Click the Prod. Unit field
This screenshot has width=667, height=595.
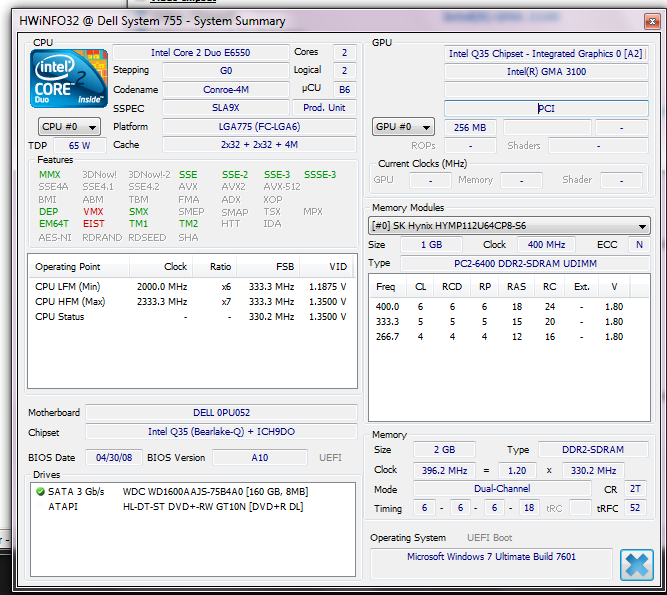324,108
